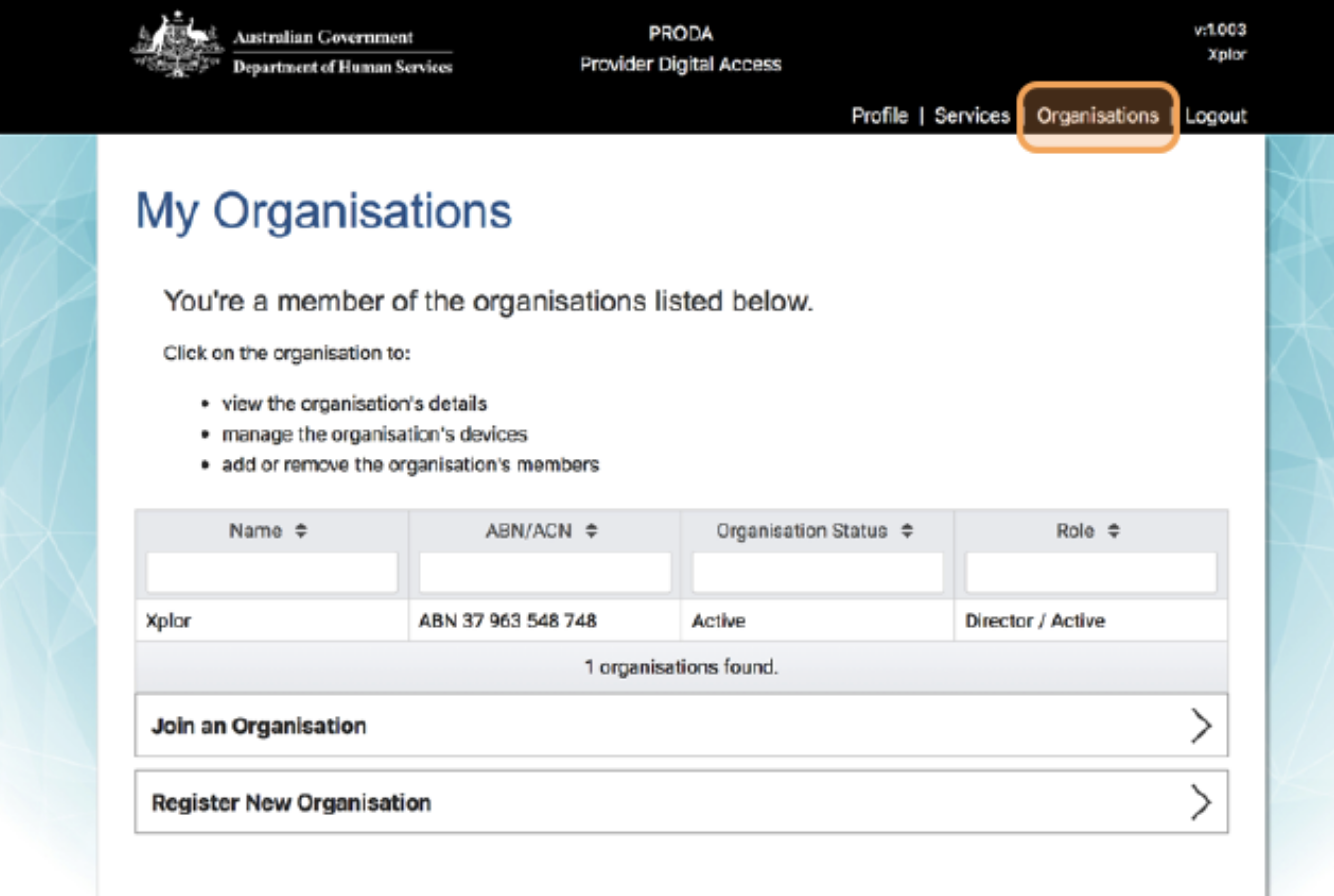The height and width of the screenshot is (896, 1334).
Task: Click the Director / Active role cell
Action: [x=1034, y=621]
